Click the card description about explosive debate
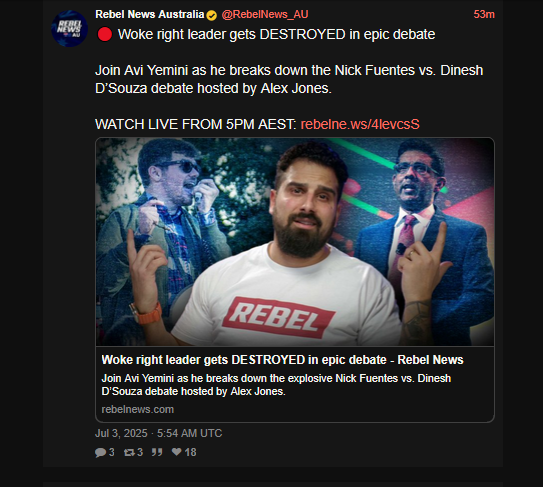This screenshot has height=487, width=543. [x=276, y=385]
